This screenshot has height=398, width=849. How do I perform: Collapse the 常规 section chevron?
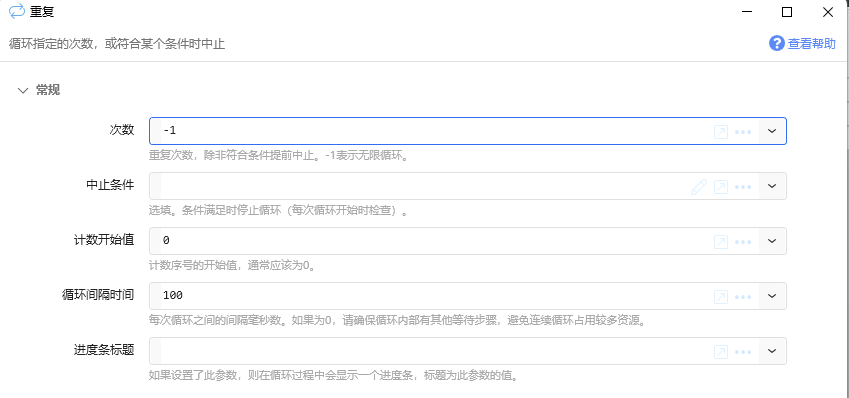point(23,90)
